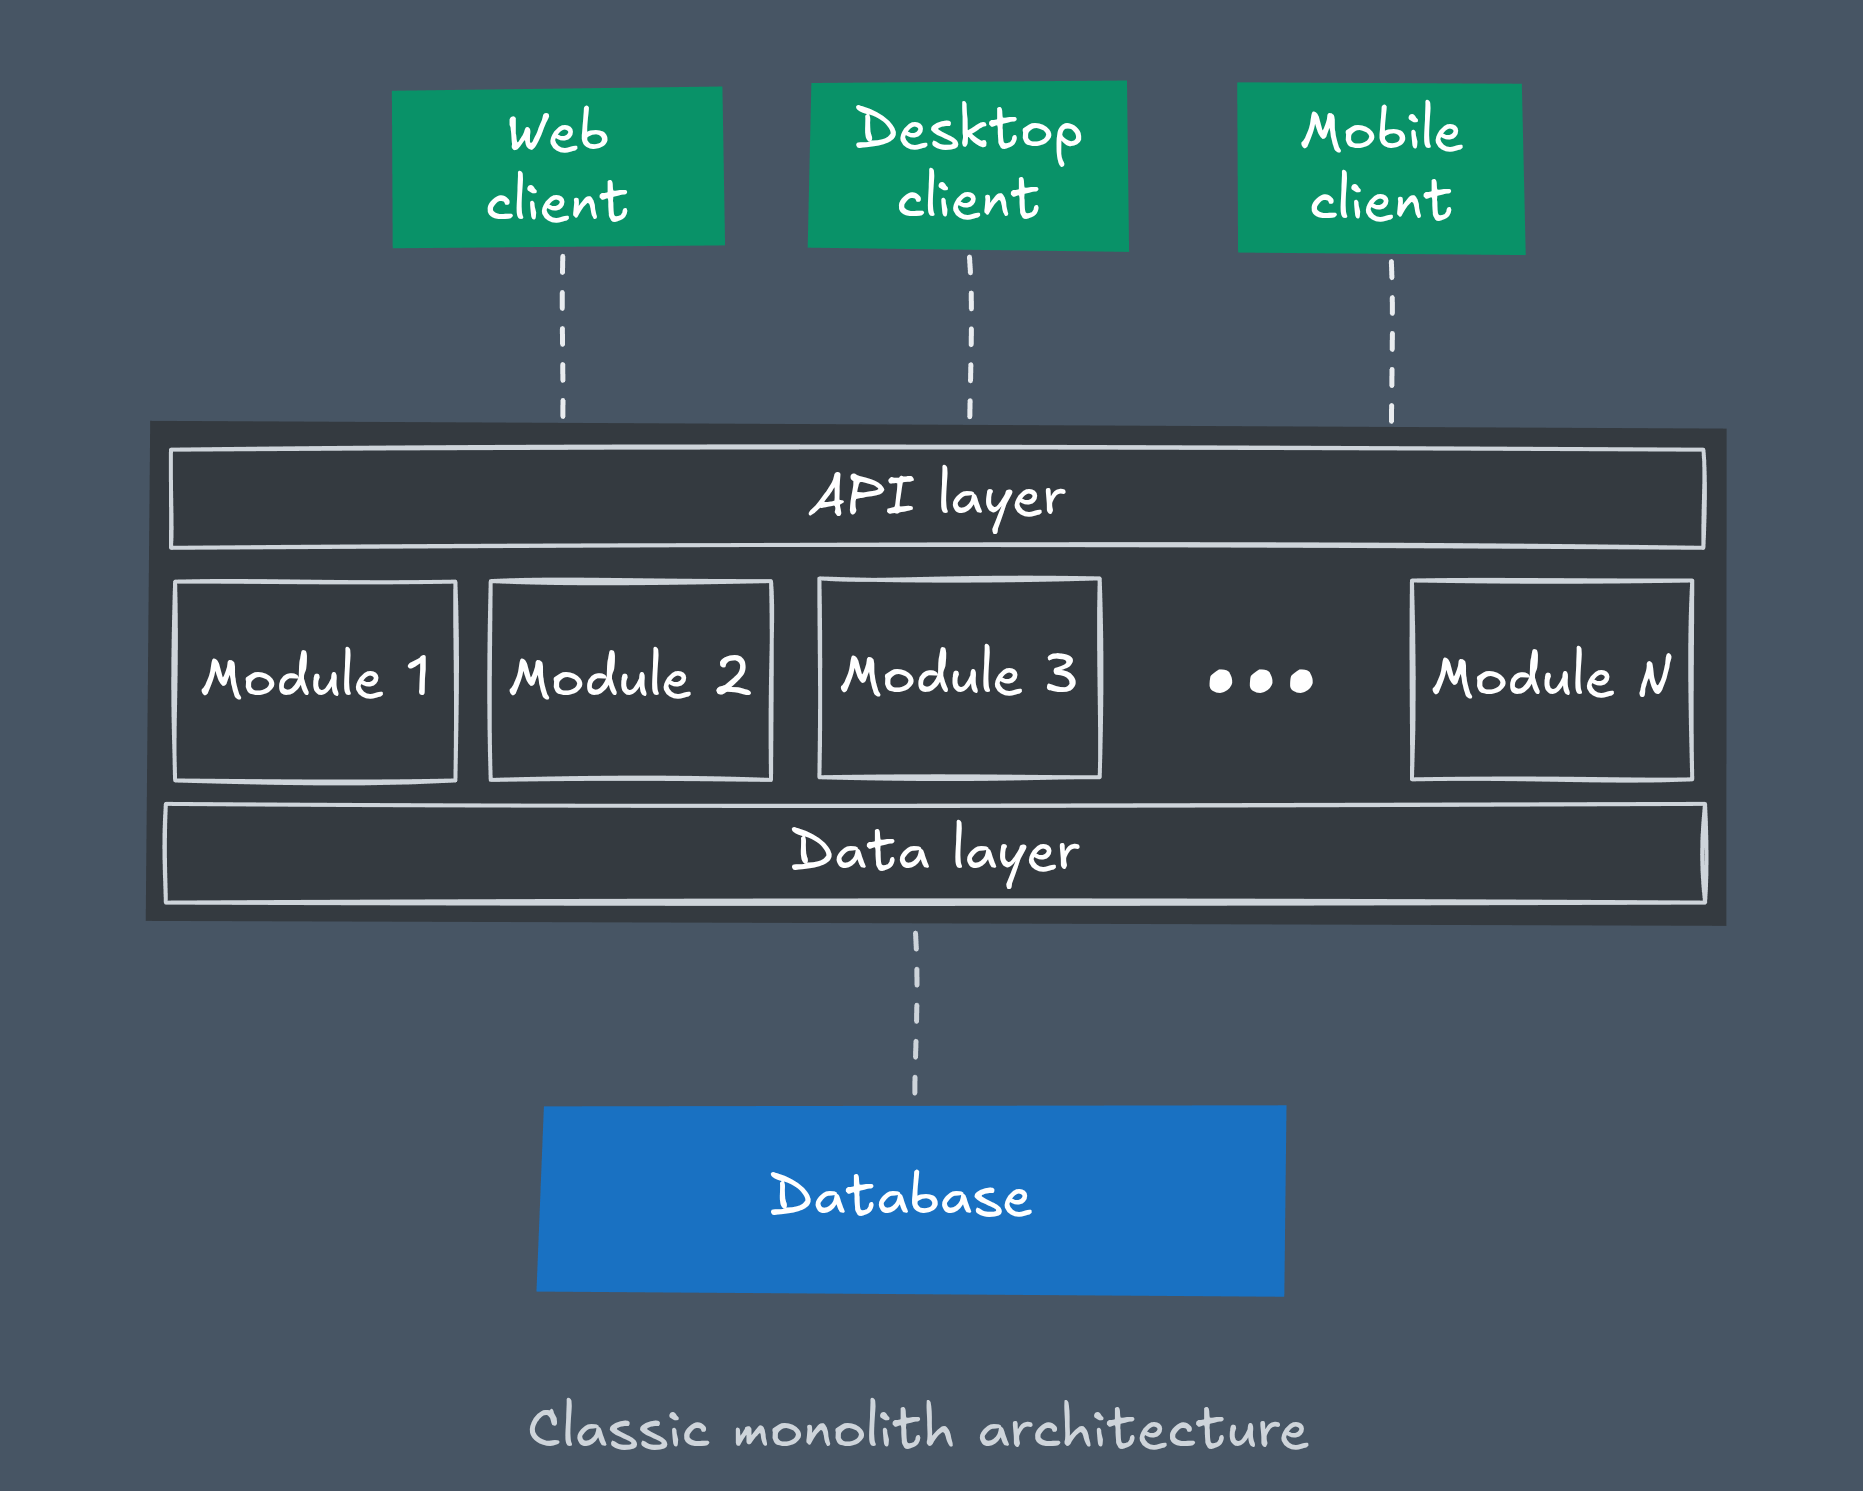Click the API layer bar
Image resolution: width=1863 pixels, height=1491 pixels.
[937, 497]
